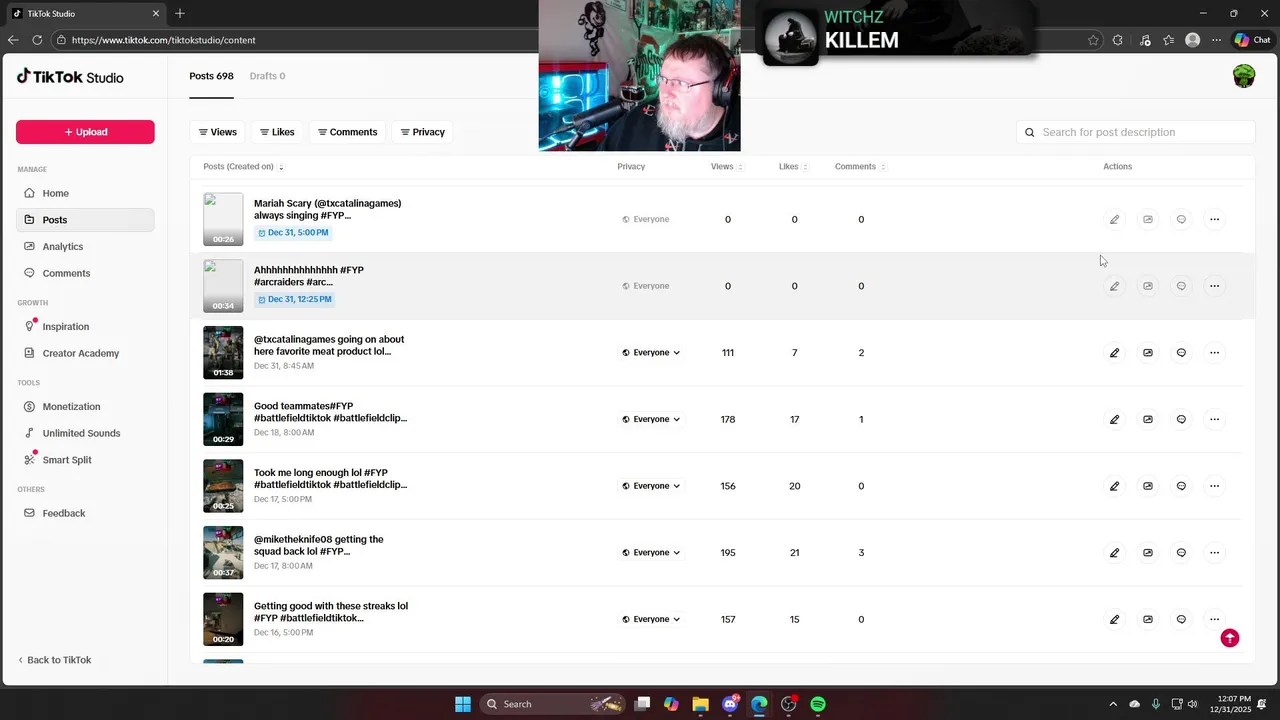Viewport: 1280px width, 720px height.
Task: Open more options for 'Took me long enough' post
Action: coord(1214,486)
